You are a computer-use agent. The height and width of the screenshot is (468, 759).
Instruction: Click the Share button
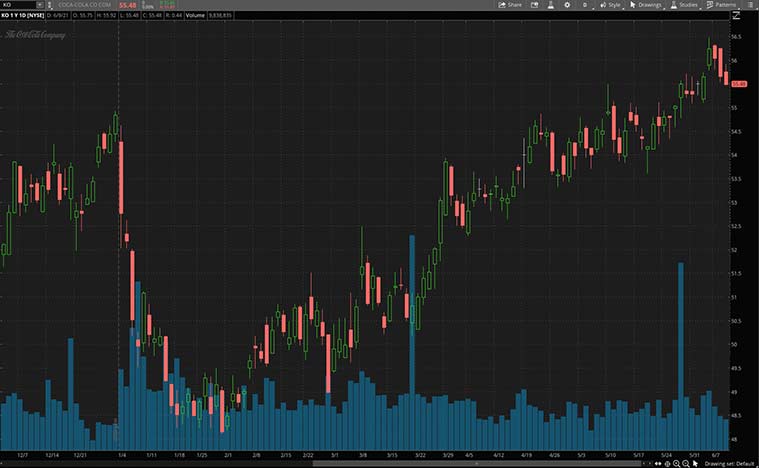(x=511, y=5)
